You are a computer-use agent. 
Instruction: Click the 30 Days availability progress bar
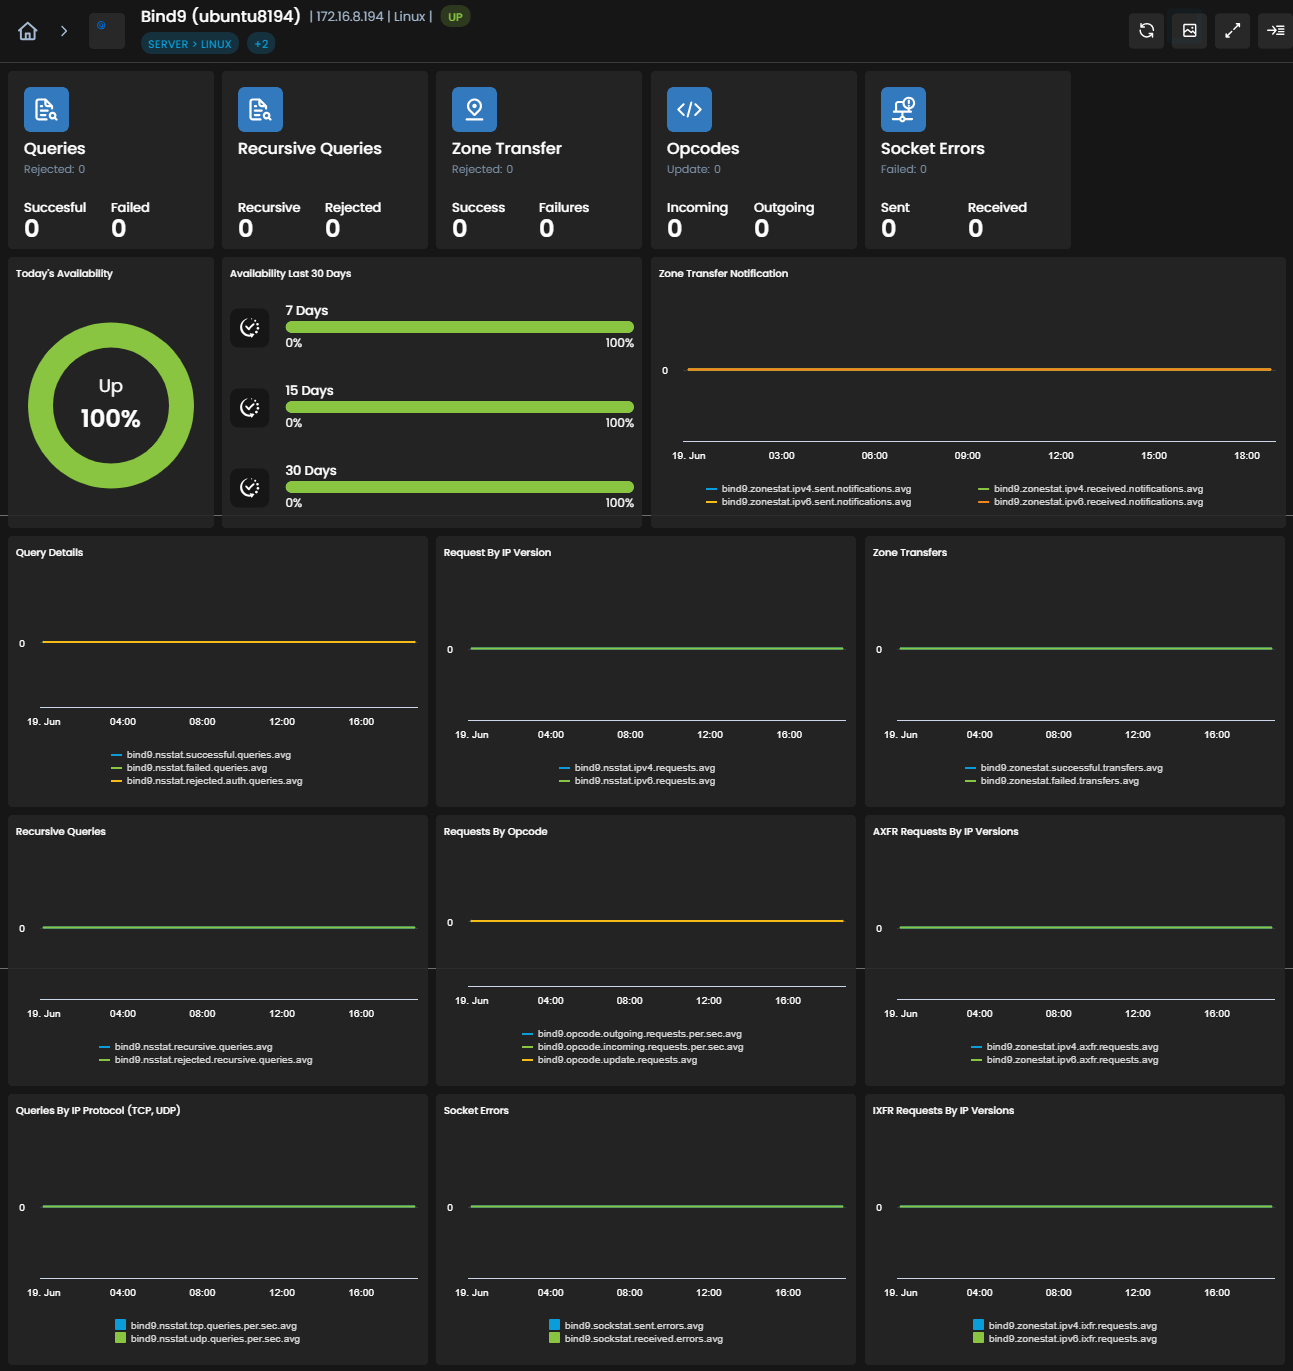460,487
